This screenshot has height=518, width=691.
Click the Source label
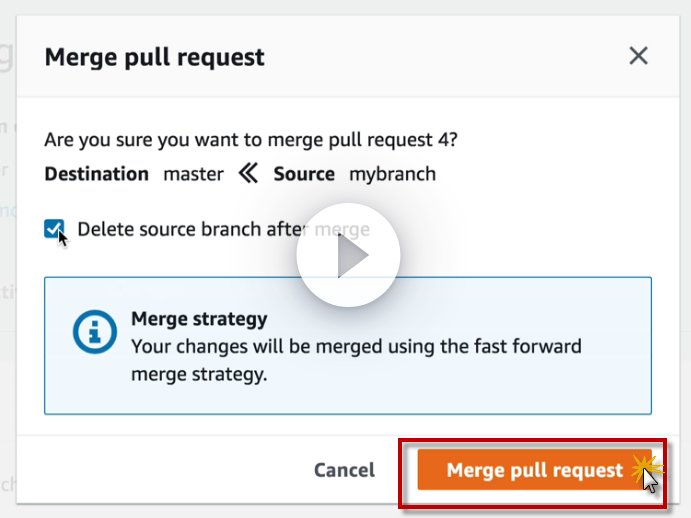click(304, 174)
